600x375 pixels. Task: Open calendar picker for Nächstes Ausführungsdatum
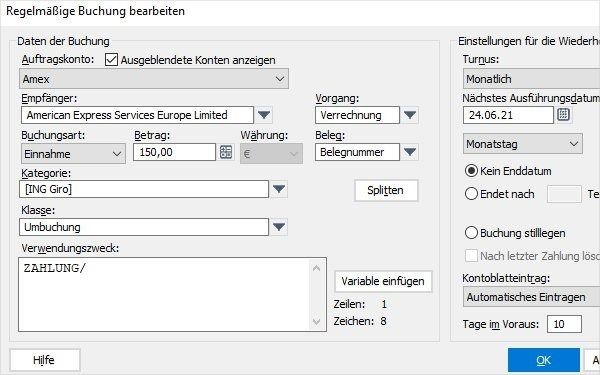tap(563, 114)
